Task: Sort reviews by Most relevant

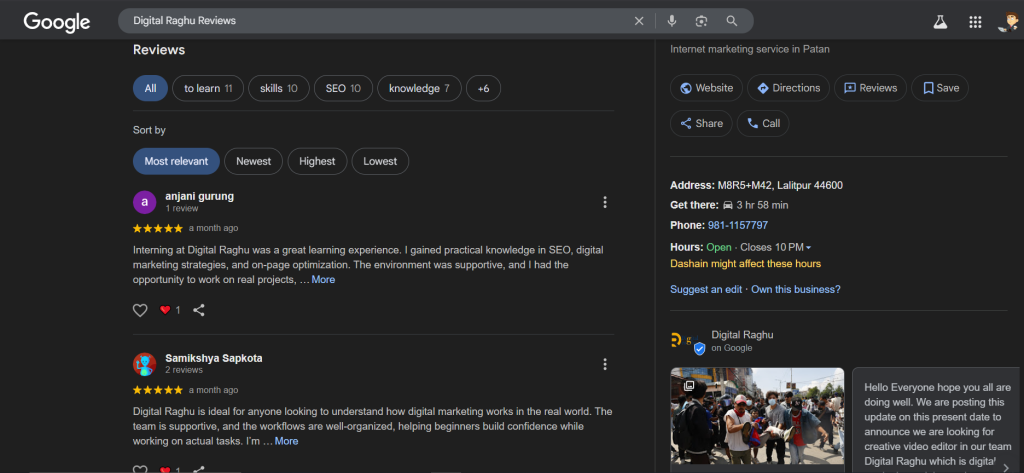Action: [x=176, y=161]
